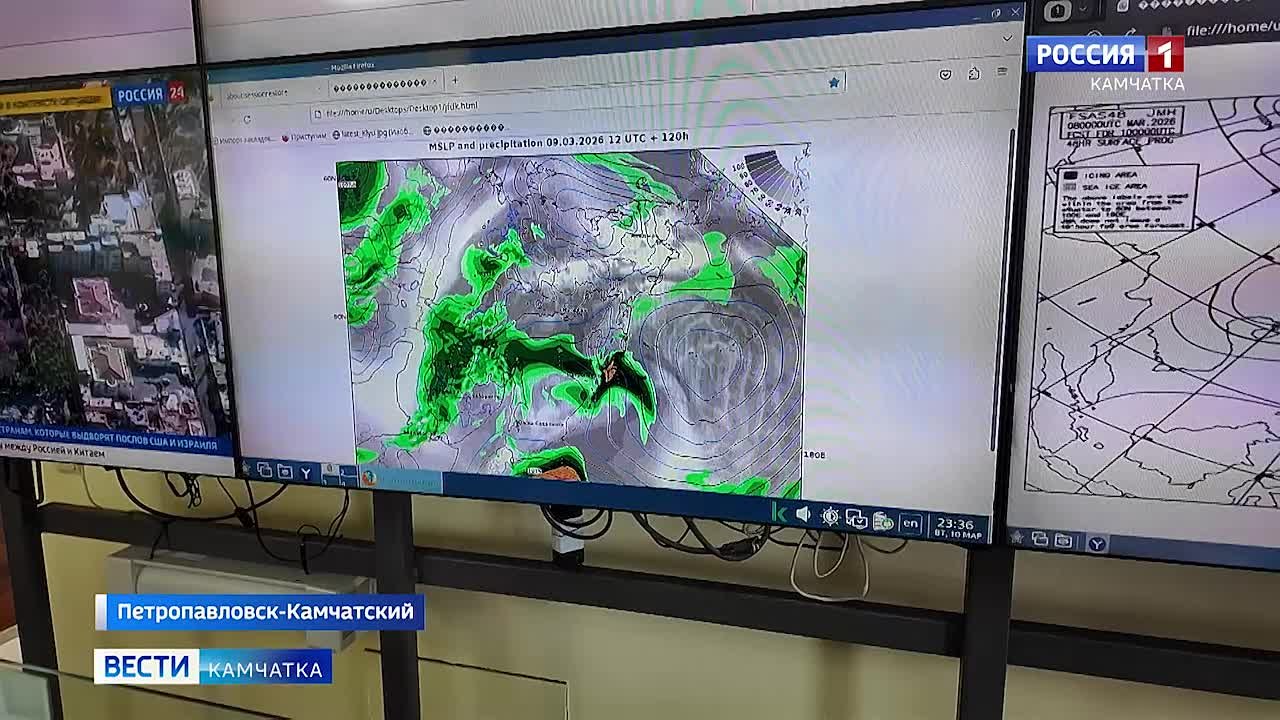Click the bookmark star in the address bar

(833, 83)
